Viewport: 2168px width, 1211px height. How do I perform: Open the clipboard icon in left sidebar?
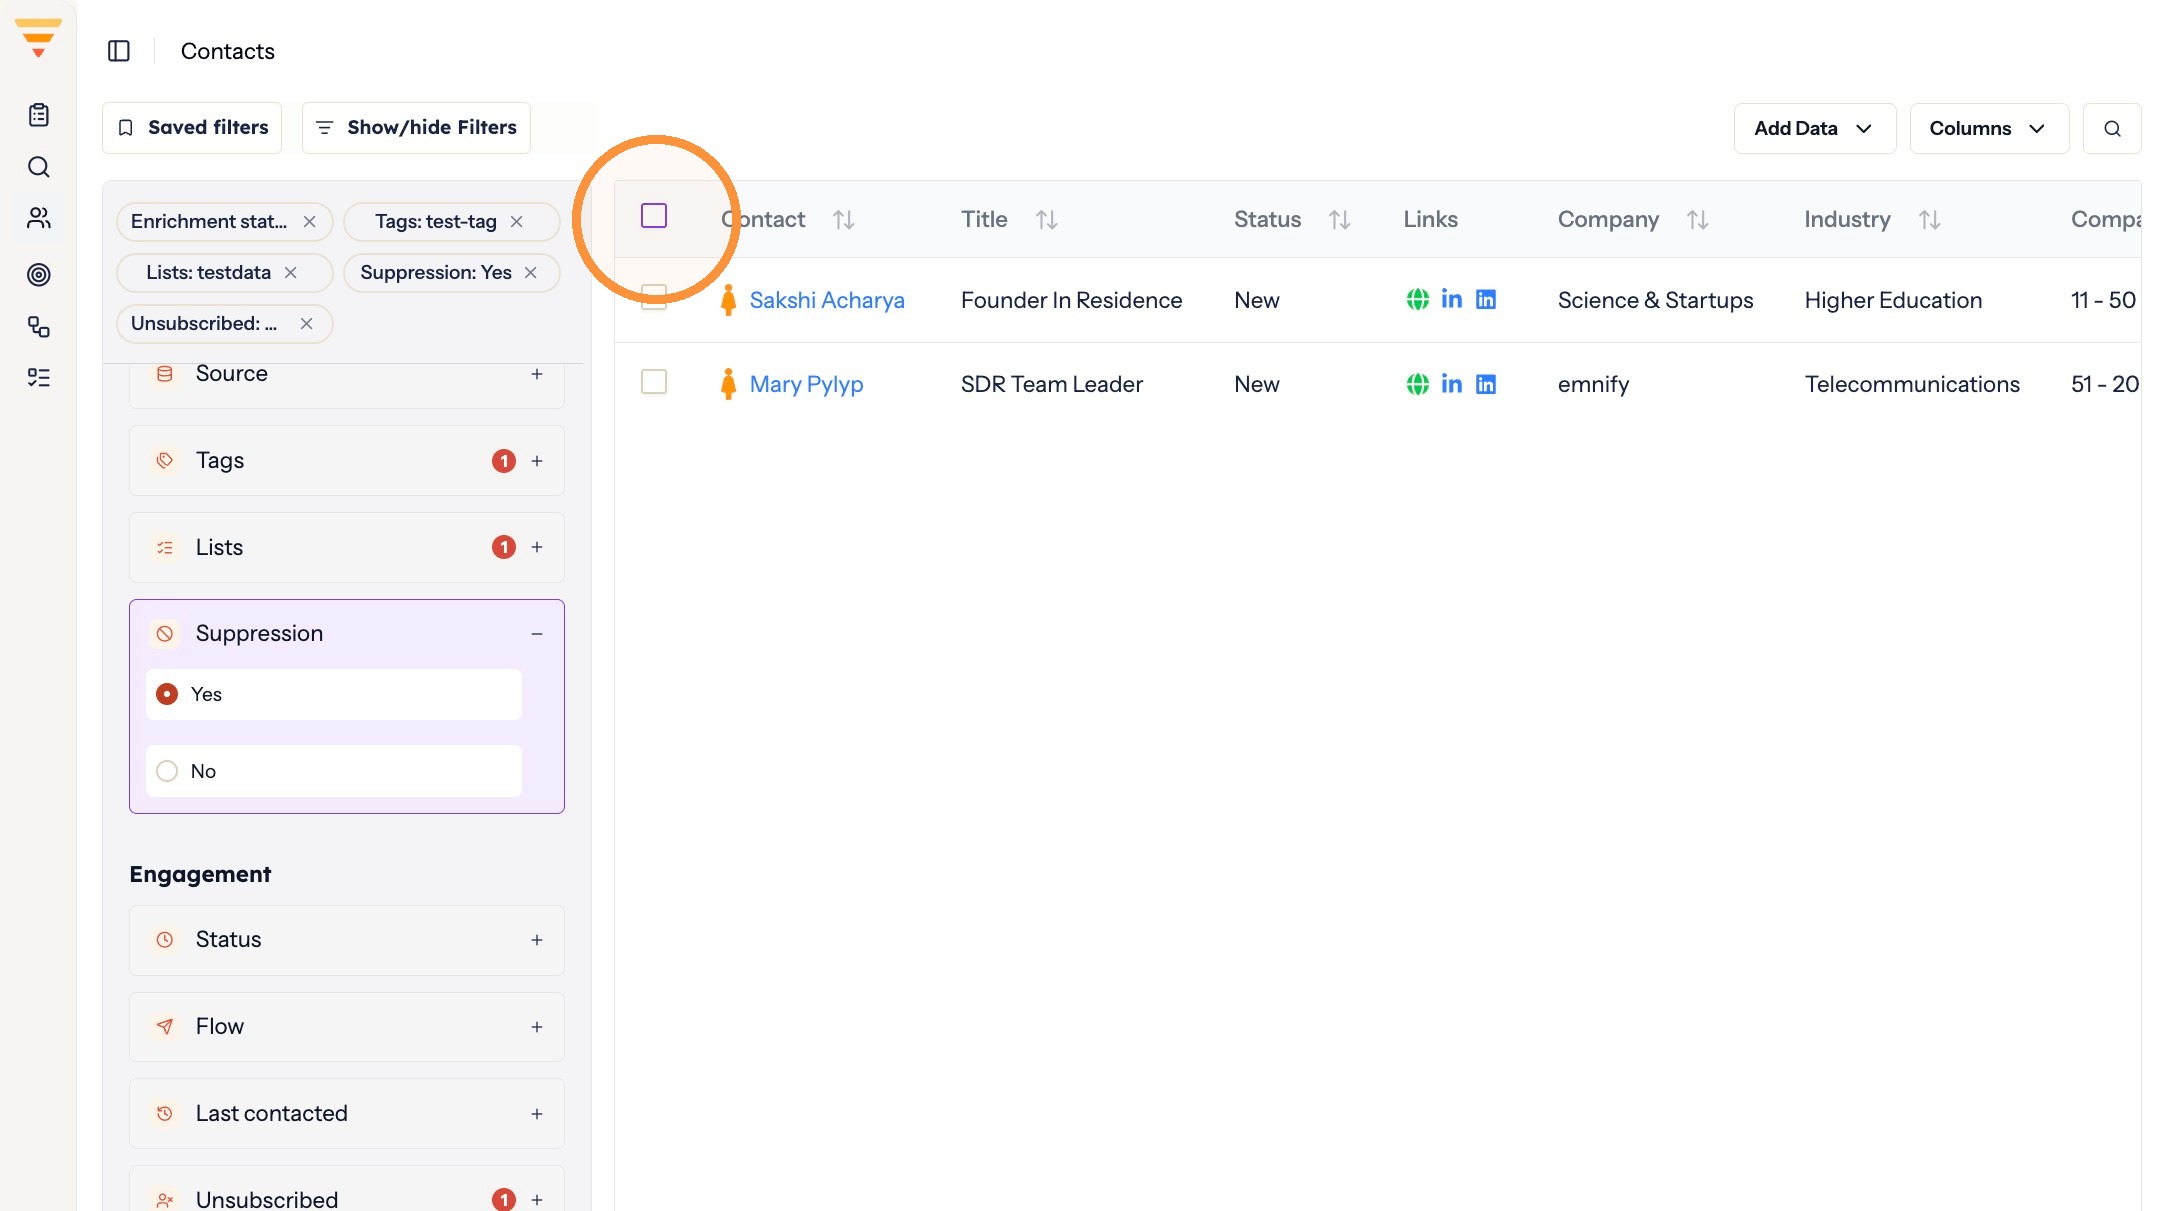coord(39,115)
